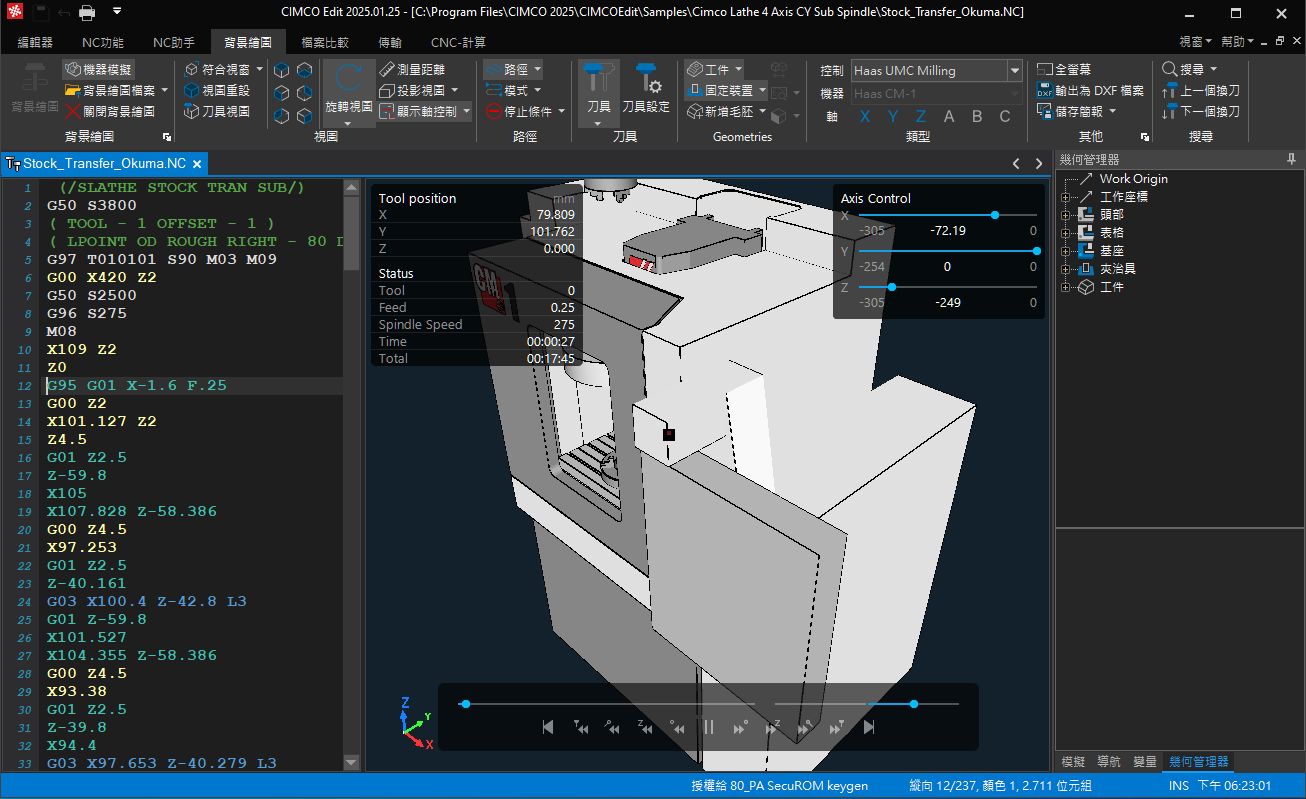The width and height of the screenshot is (1306, 799).
Task: Toggle the X axis in 軸 row
Action: 865,116
